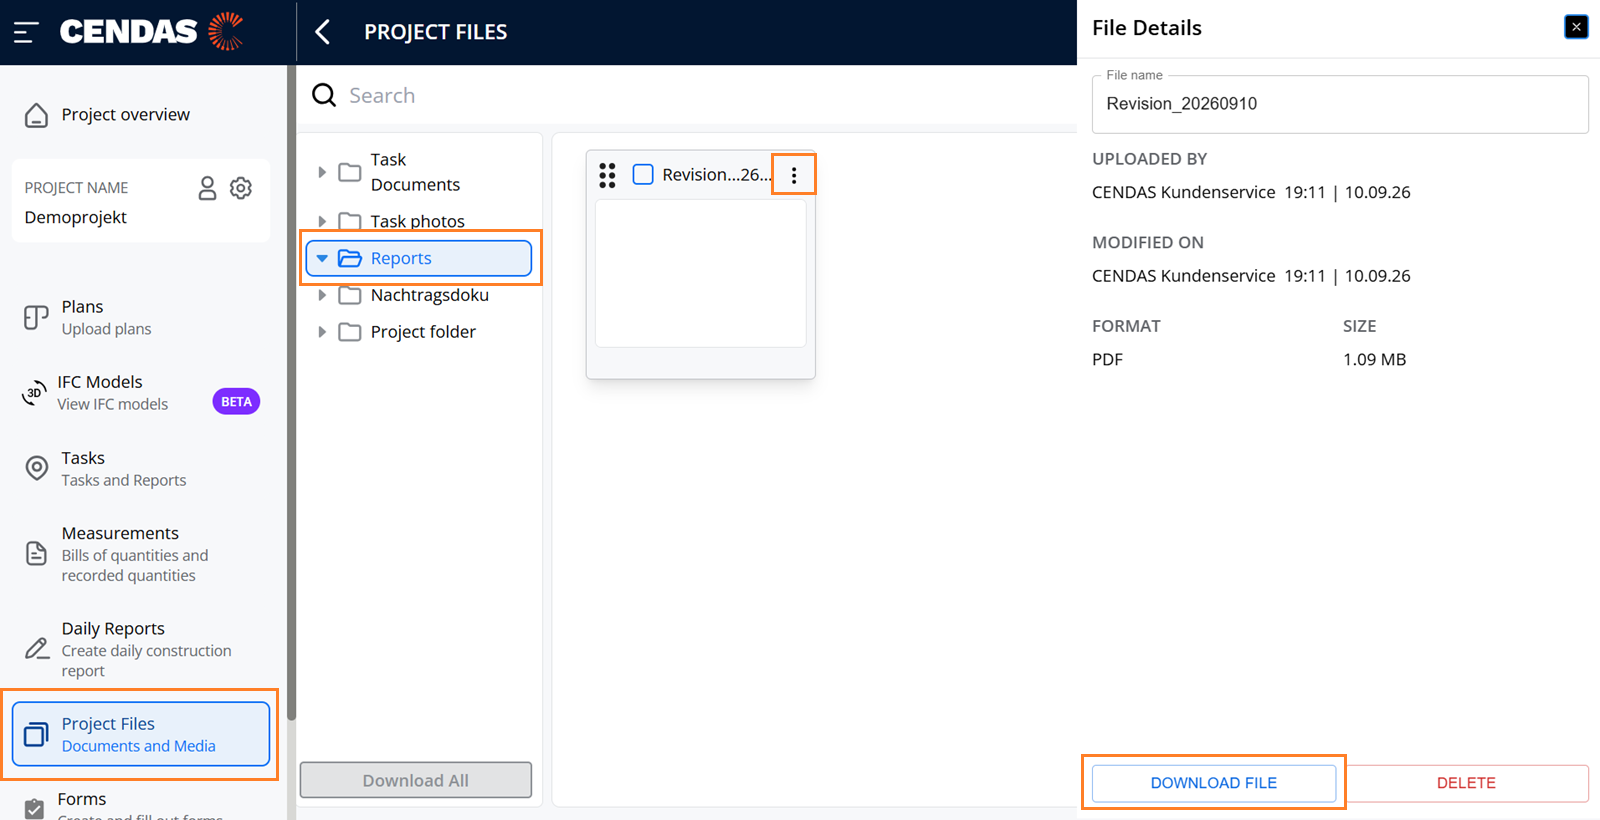Open Daily Reports section in sidebar
Screen dimensions: 1600x820
(x=141, y=649)
